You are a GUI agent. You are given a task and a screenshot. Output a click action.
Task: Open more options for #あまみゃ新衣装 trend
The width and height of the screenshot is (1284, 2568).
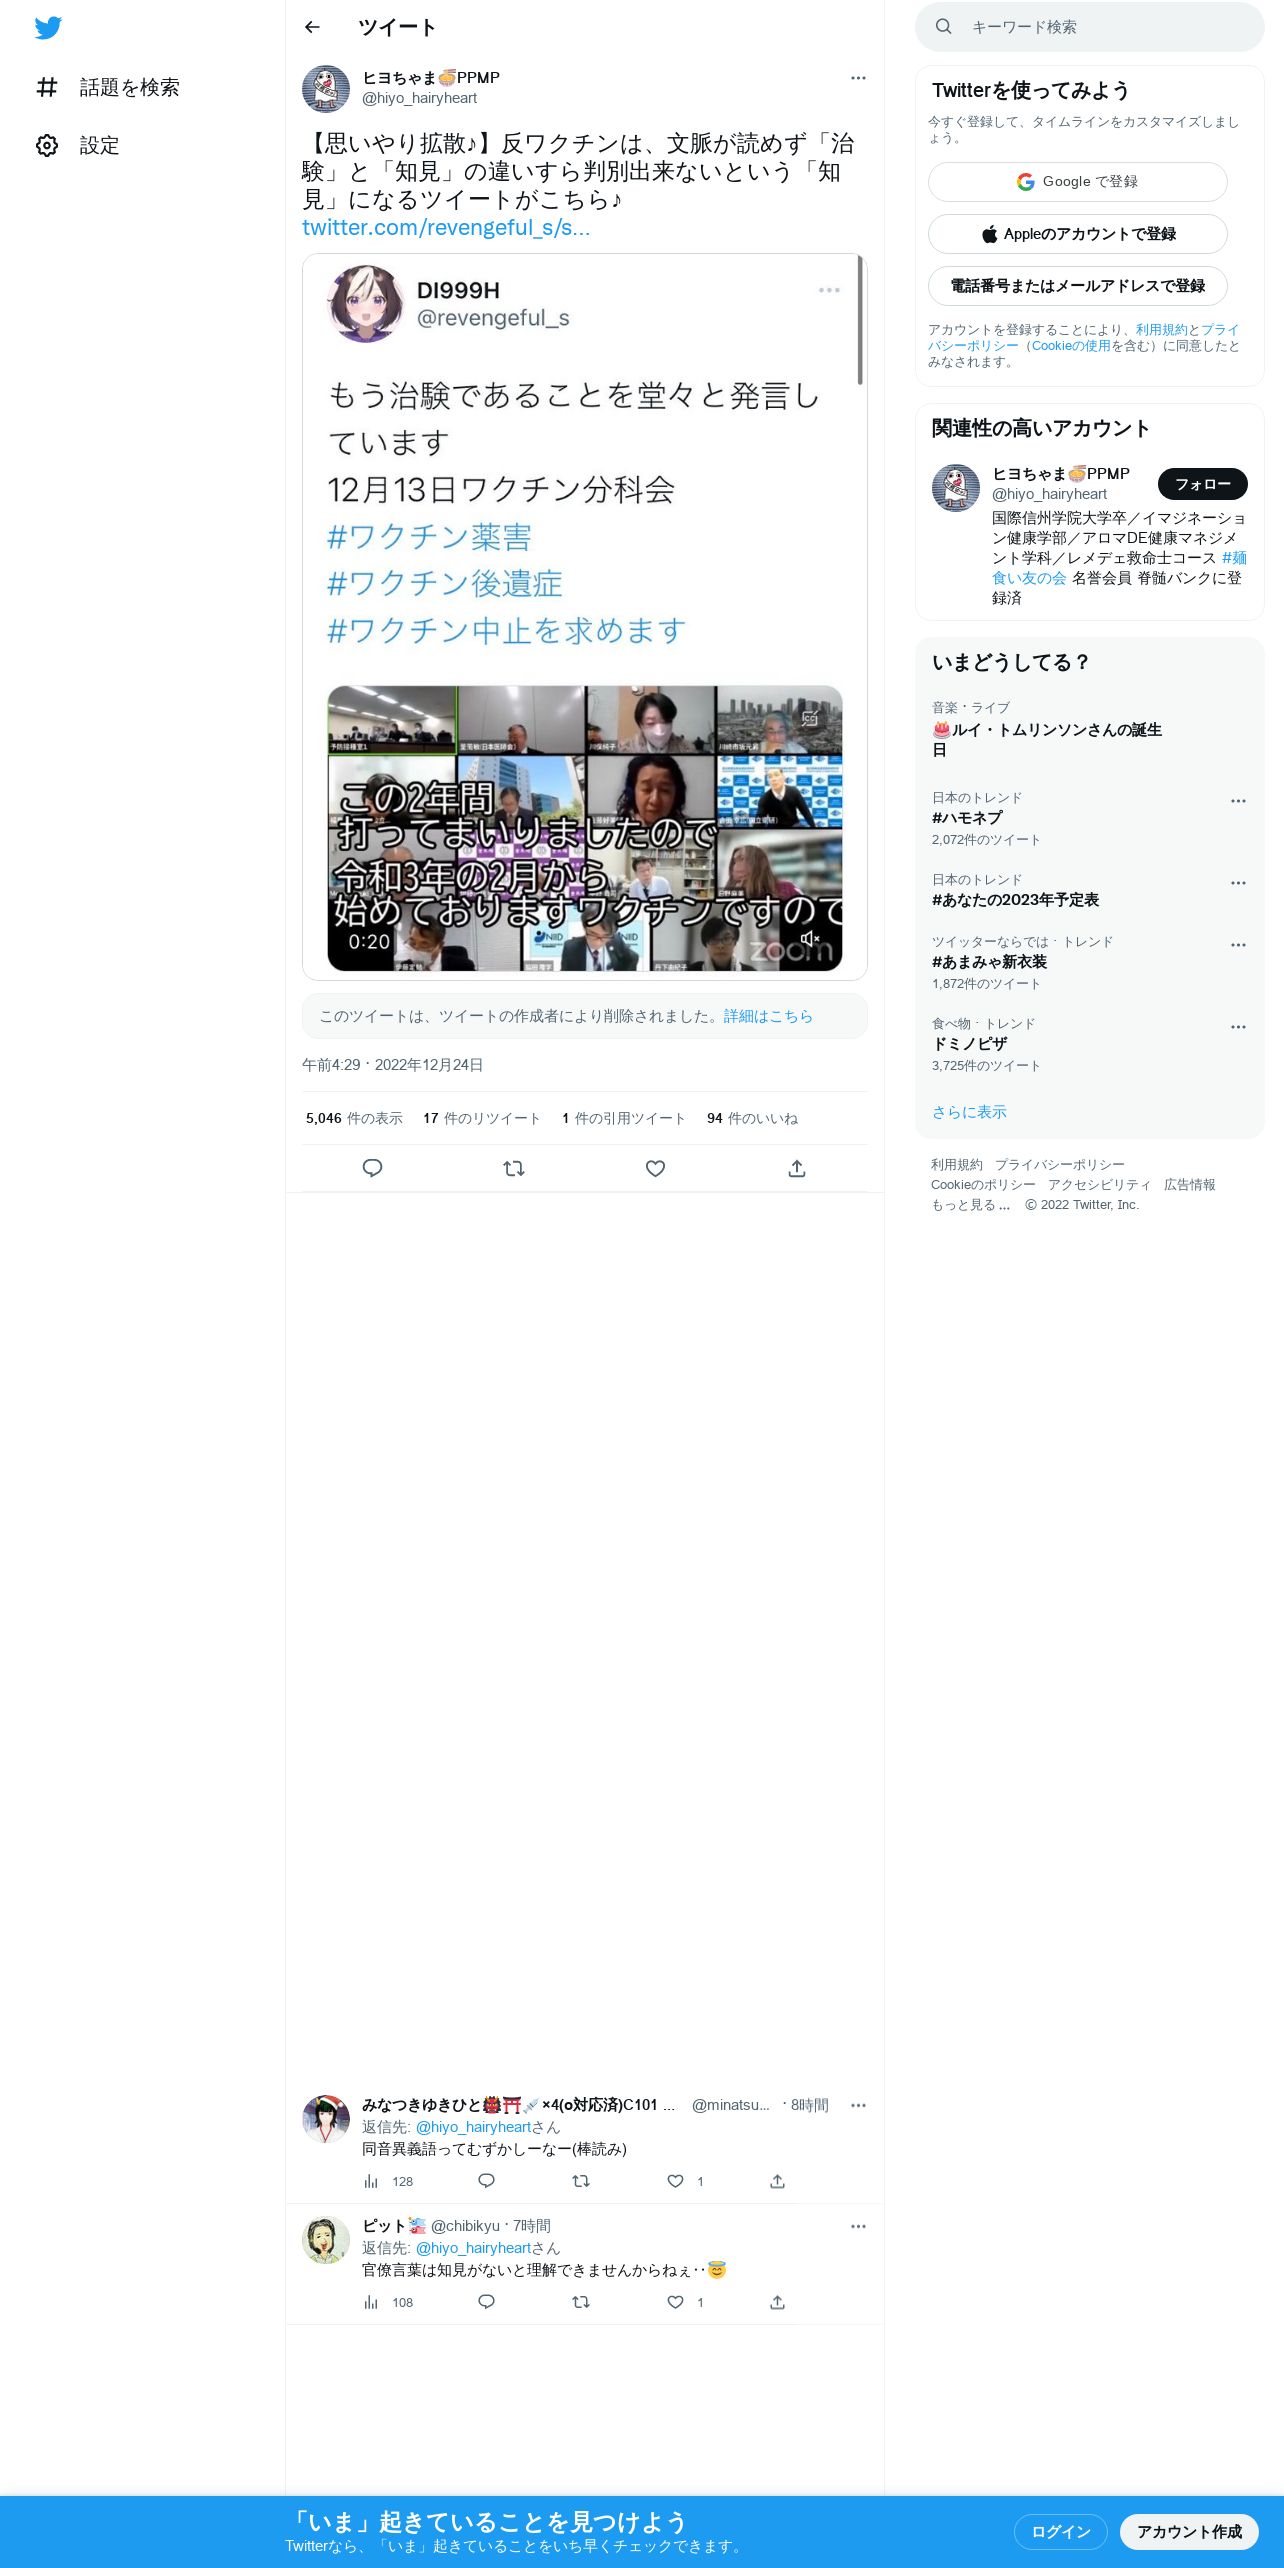pos(1238,945)
